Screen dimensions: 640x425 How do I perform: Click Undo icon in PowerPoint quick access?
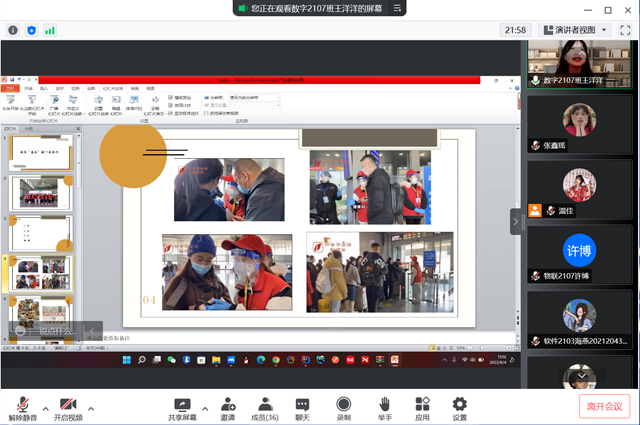point(19,80)
